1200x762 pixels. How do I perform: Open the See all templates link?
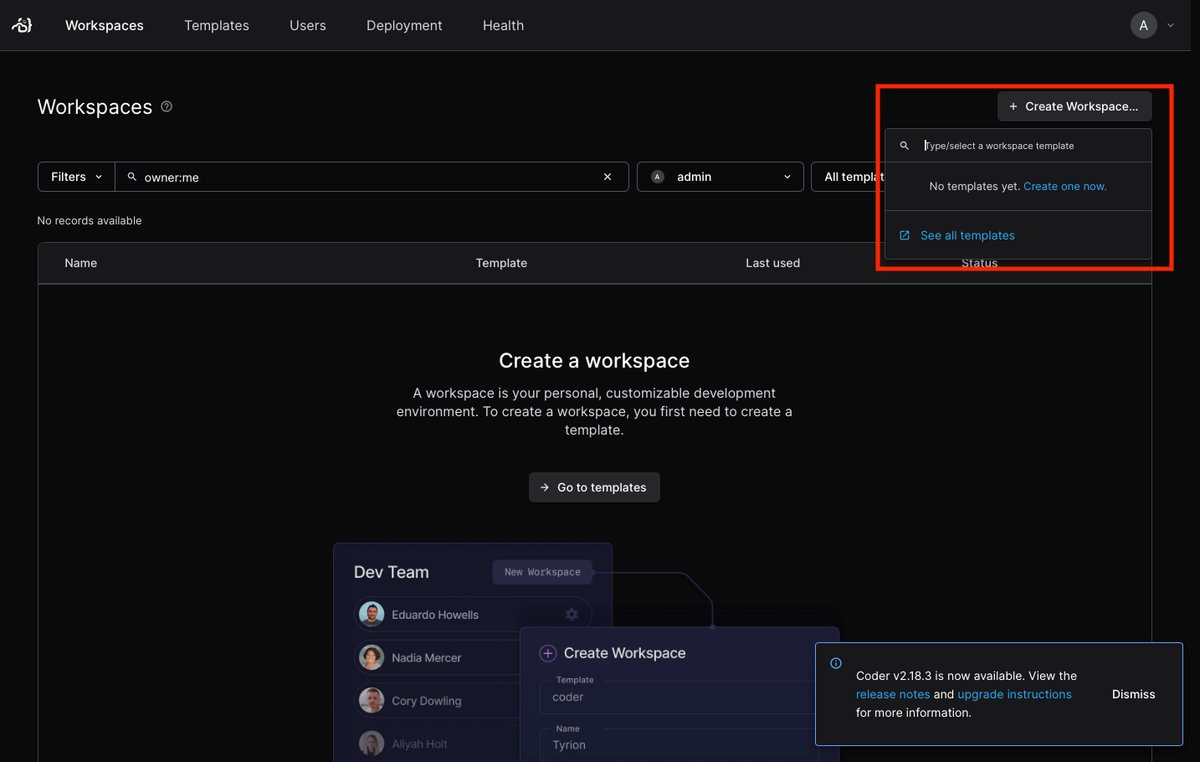[x=967, y=235]
